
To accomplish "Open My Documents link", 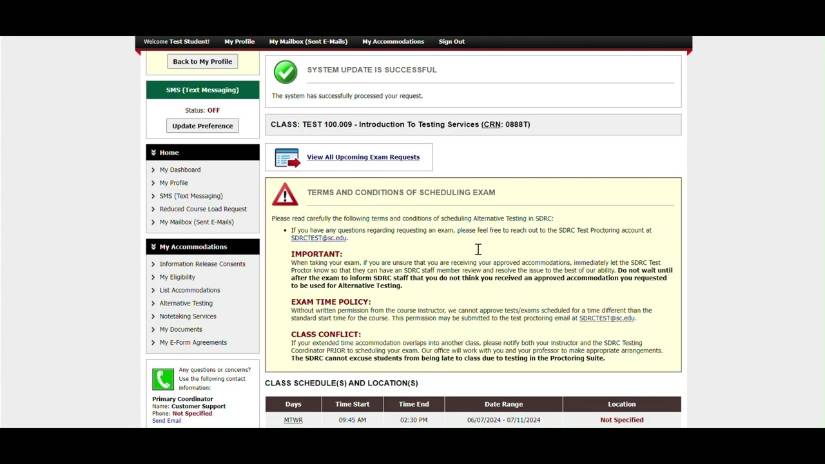I will pyautogui.click(x=181, y=330).
